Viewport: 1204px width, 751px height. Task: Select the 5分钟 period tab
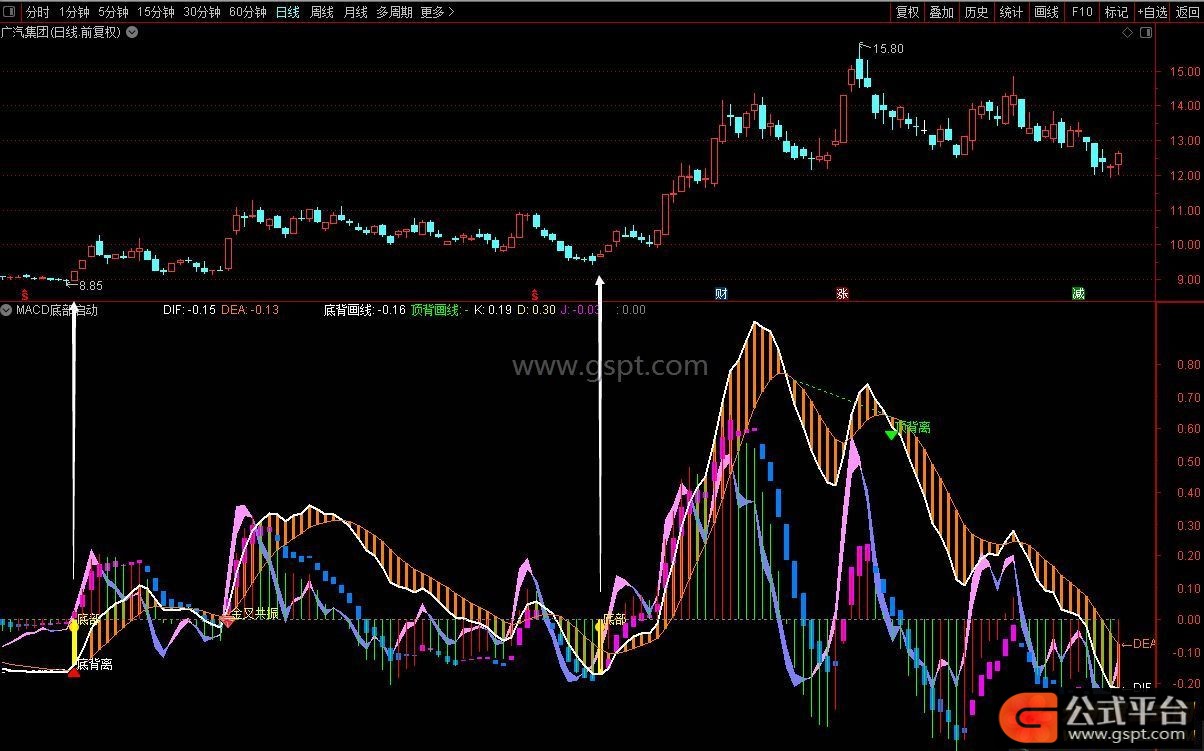pos(113,12)
